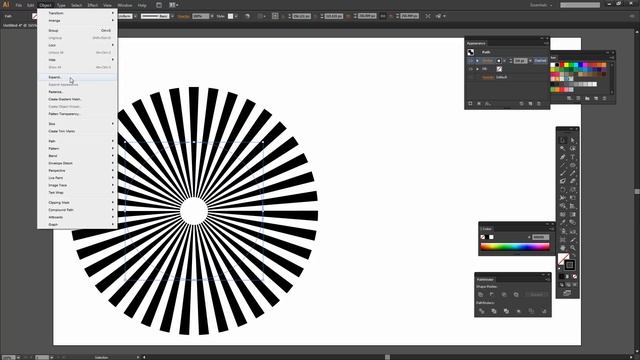Select the Gradient tool
This screenshot has width=640, height=360.
[x=573, y=214]
